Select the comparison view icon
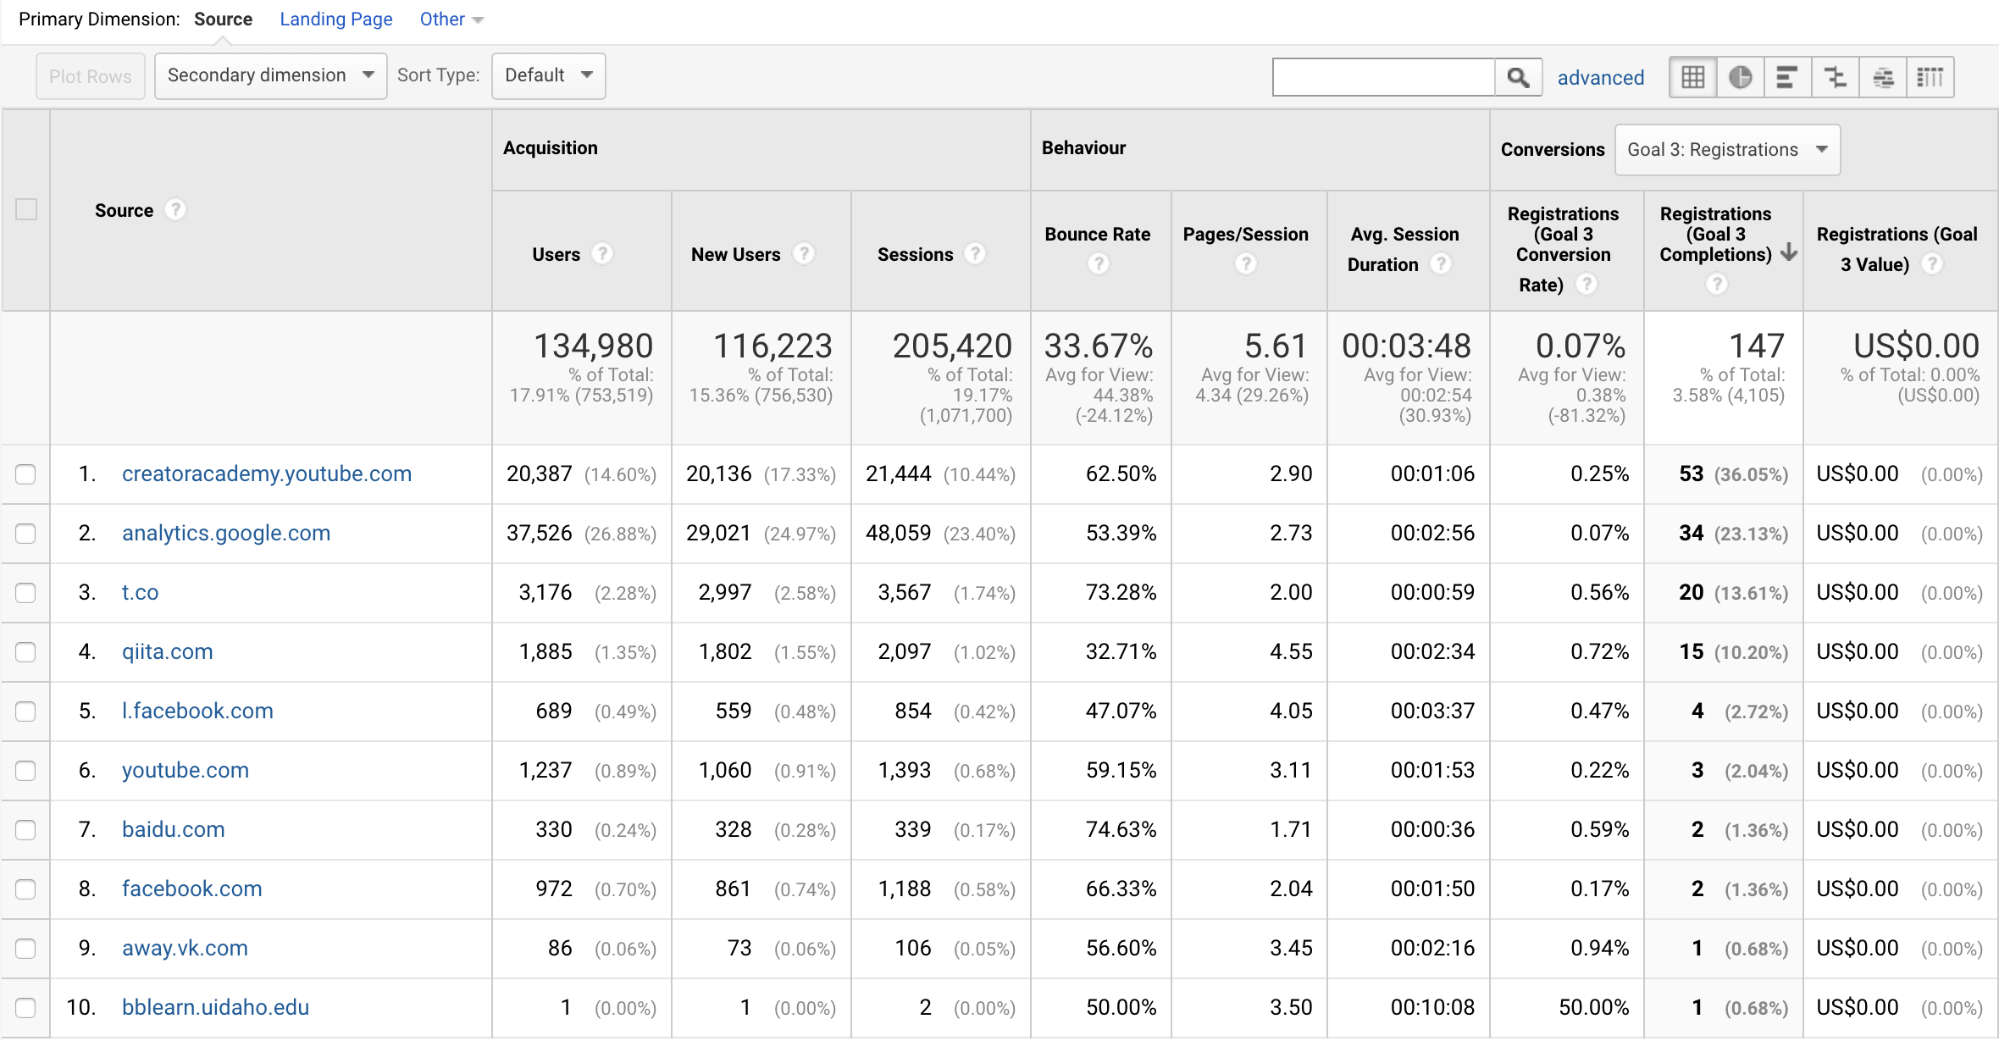 [1835, 77]
